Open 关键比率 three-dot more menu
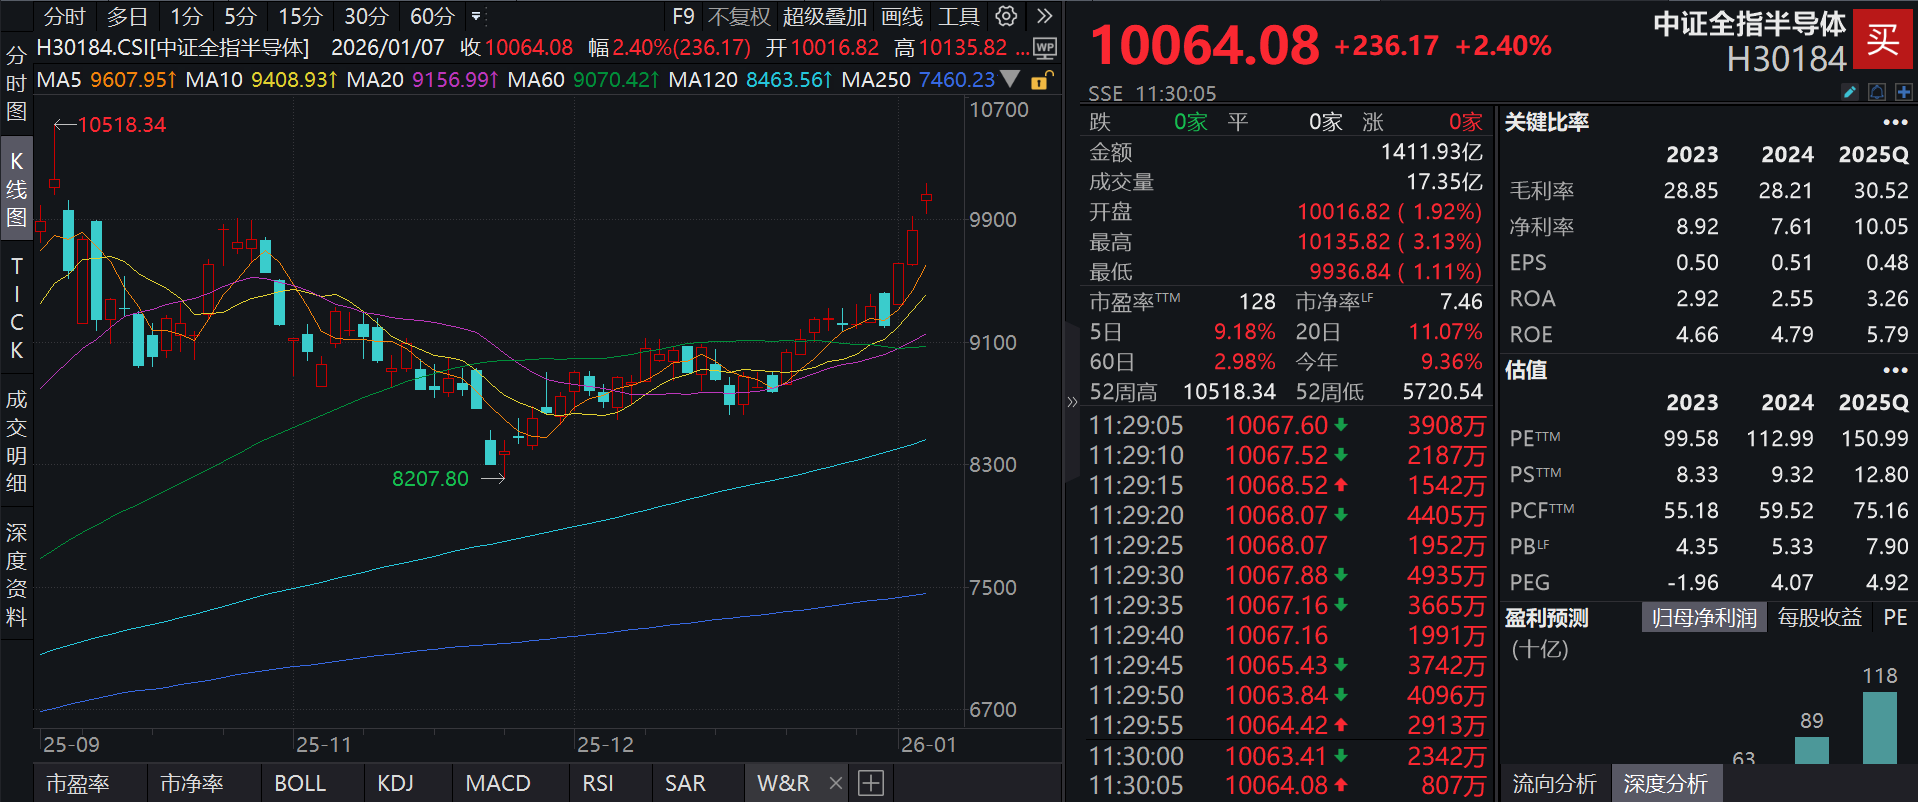Image resolution: width=1918 pixels, height=802 pixels. 1895,122
